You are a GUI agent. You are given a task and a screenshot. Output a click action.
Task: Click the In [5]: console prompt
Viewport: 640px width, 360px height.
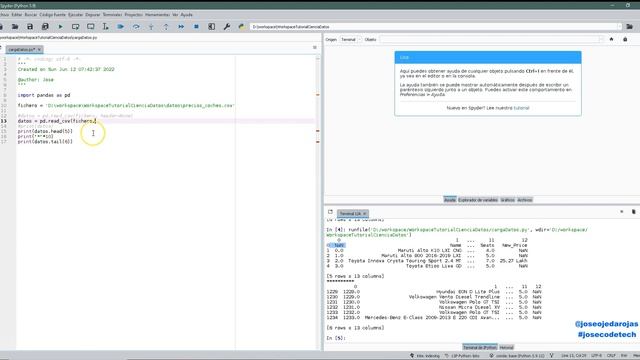click(336, 338)
